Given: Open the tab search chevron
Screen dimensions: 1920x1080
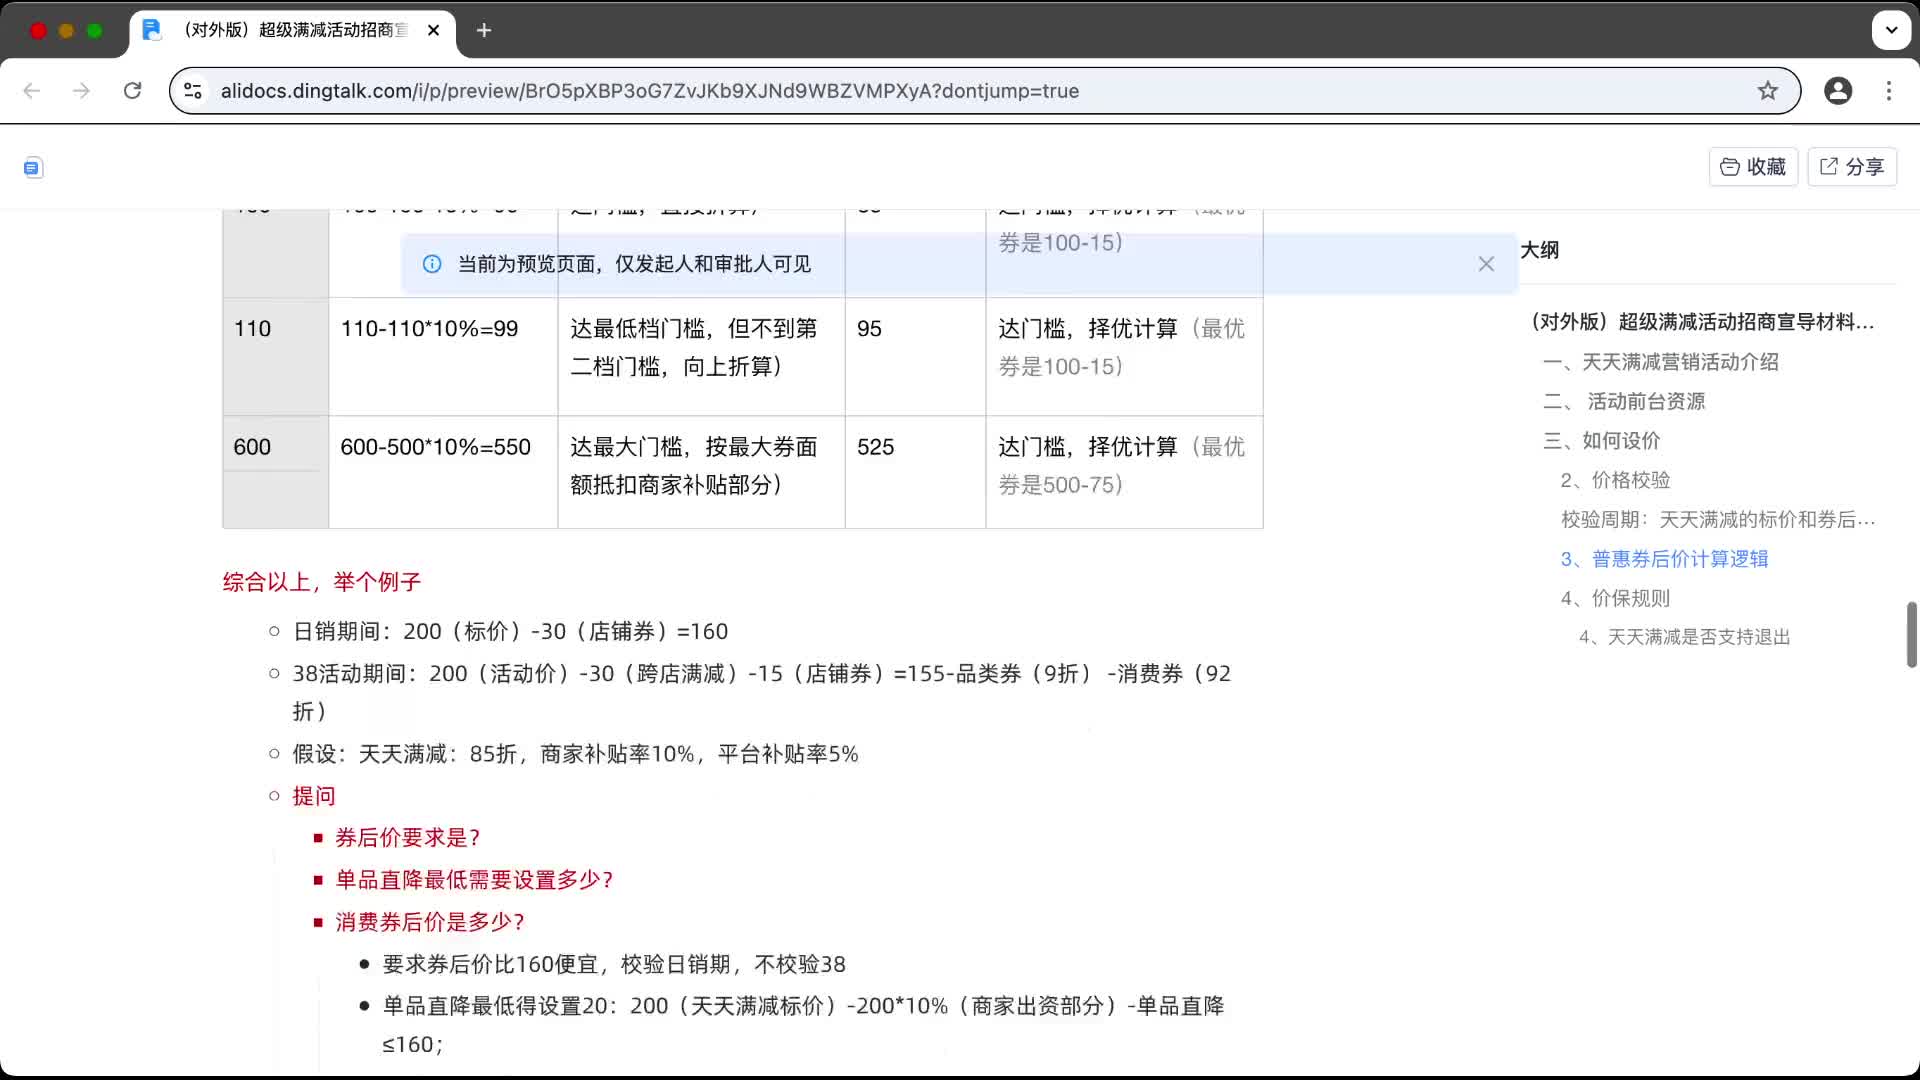Looking at the screenshot, I should 1891,30.
